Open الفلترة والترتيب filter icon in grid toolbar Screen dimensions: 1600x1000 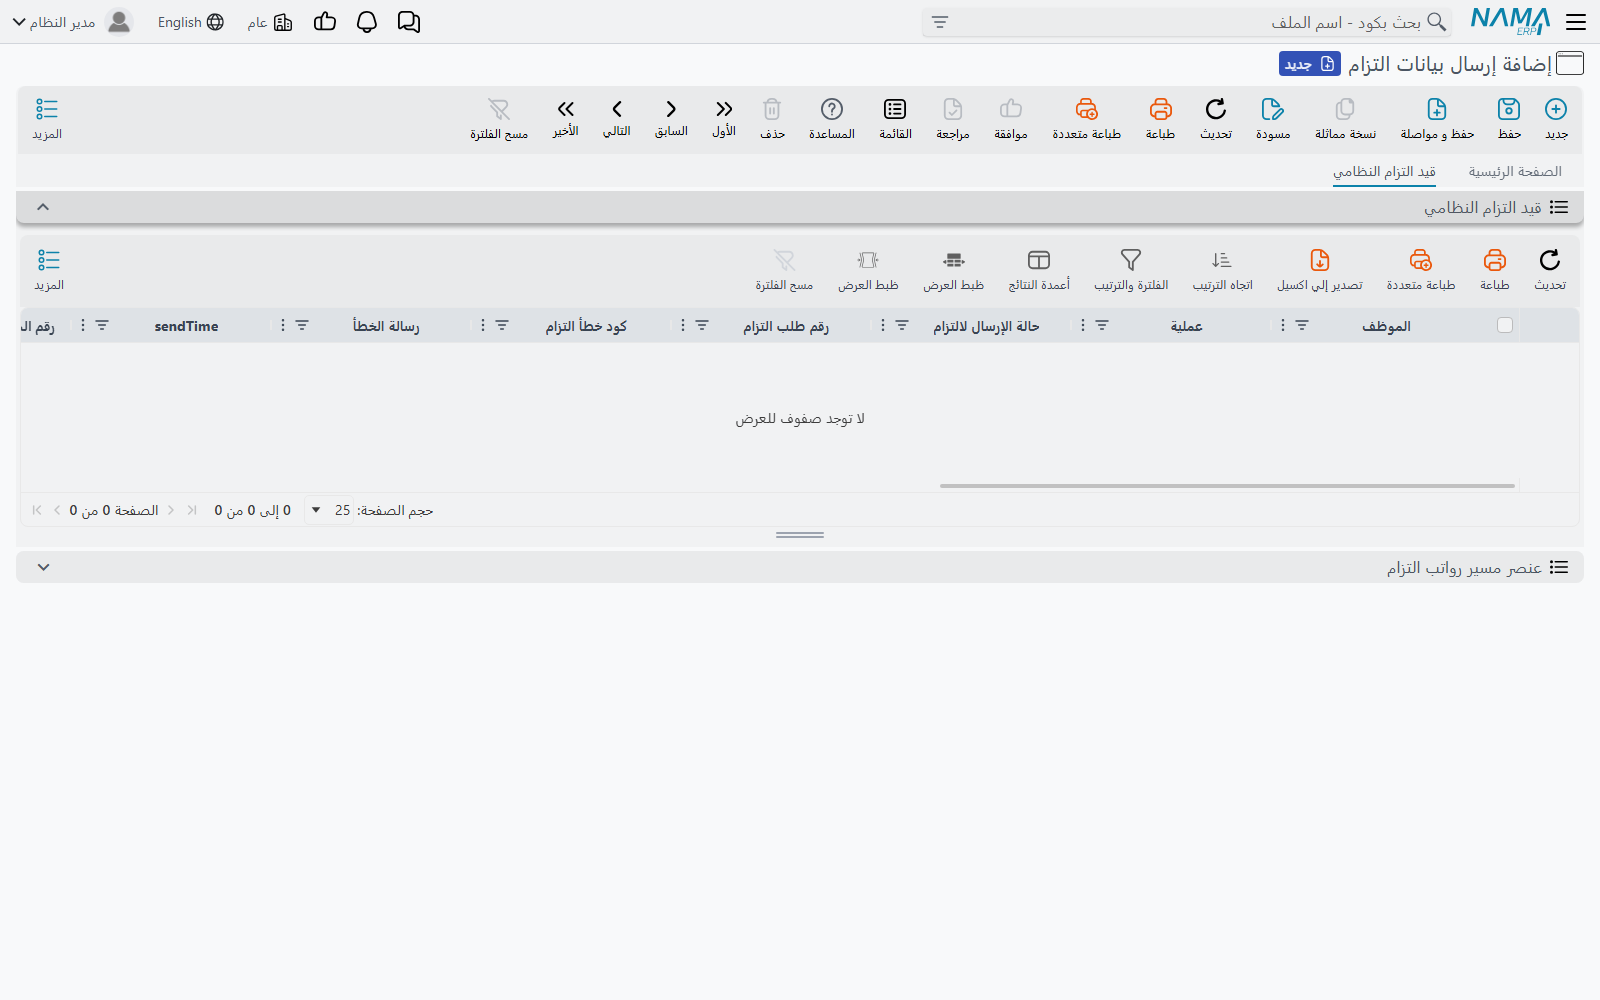coord(1131,260)
